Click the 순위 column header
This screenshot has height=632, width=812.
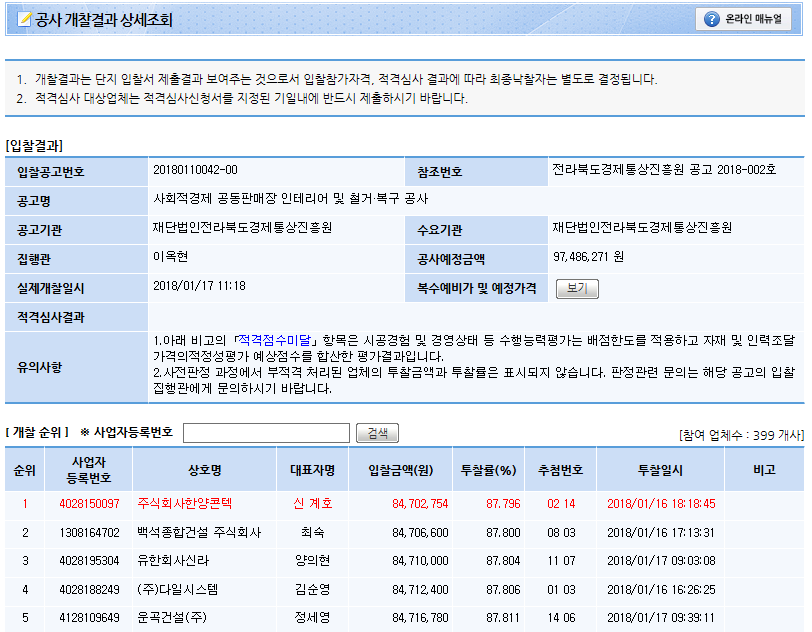coord(24,469)
